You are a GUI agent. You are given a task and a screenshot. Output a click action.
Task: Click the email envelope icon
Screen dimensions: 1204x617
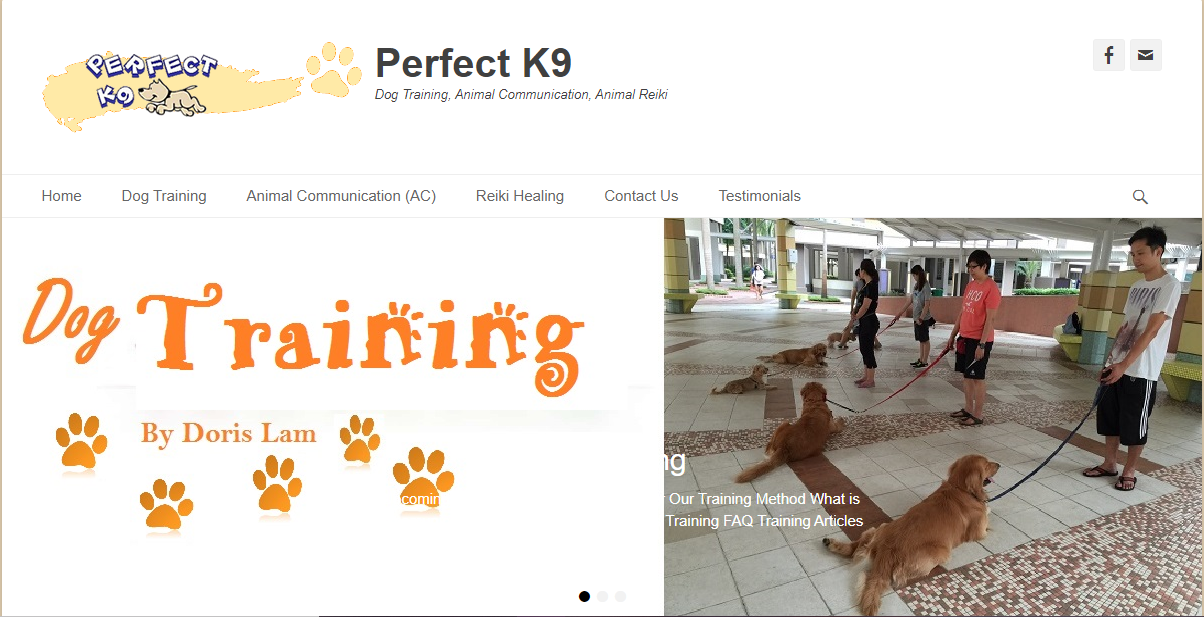[x=1146, y=54]
